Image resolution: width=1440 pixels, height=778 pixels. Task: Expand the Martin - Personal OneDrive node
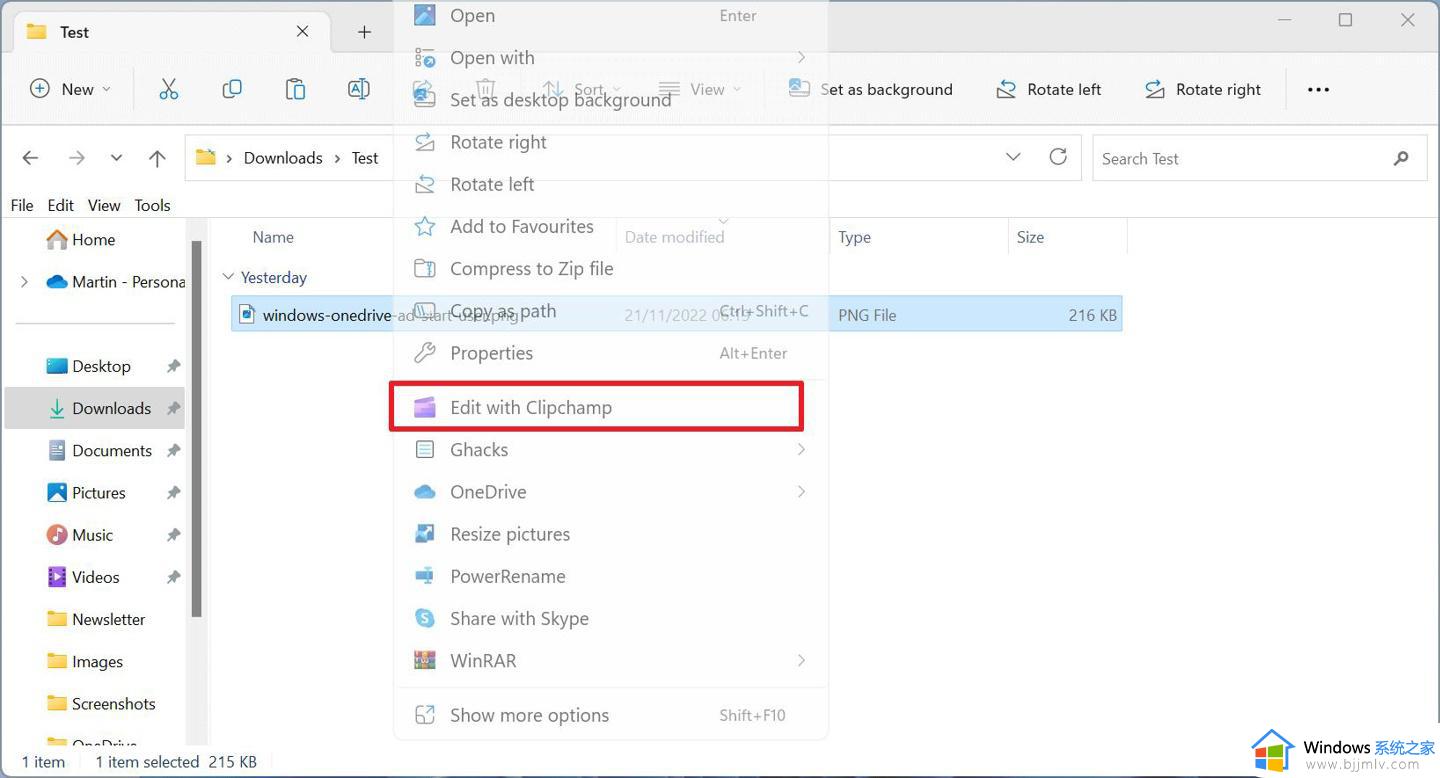24,282
